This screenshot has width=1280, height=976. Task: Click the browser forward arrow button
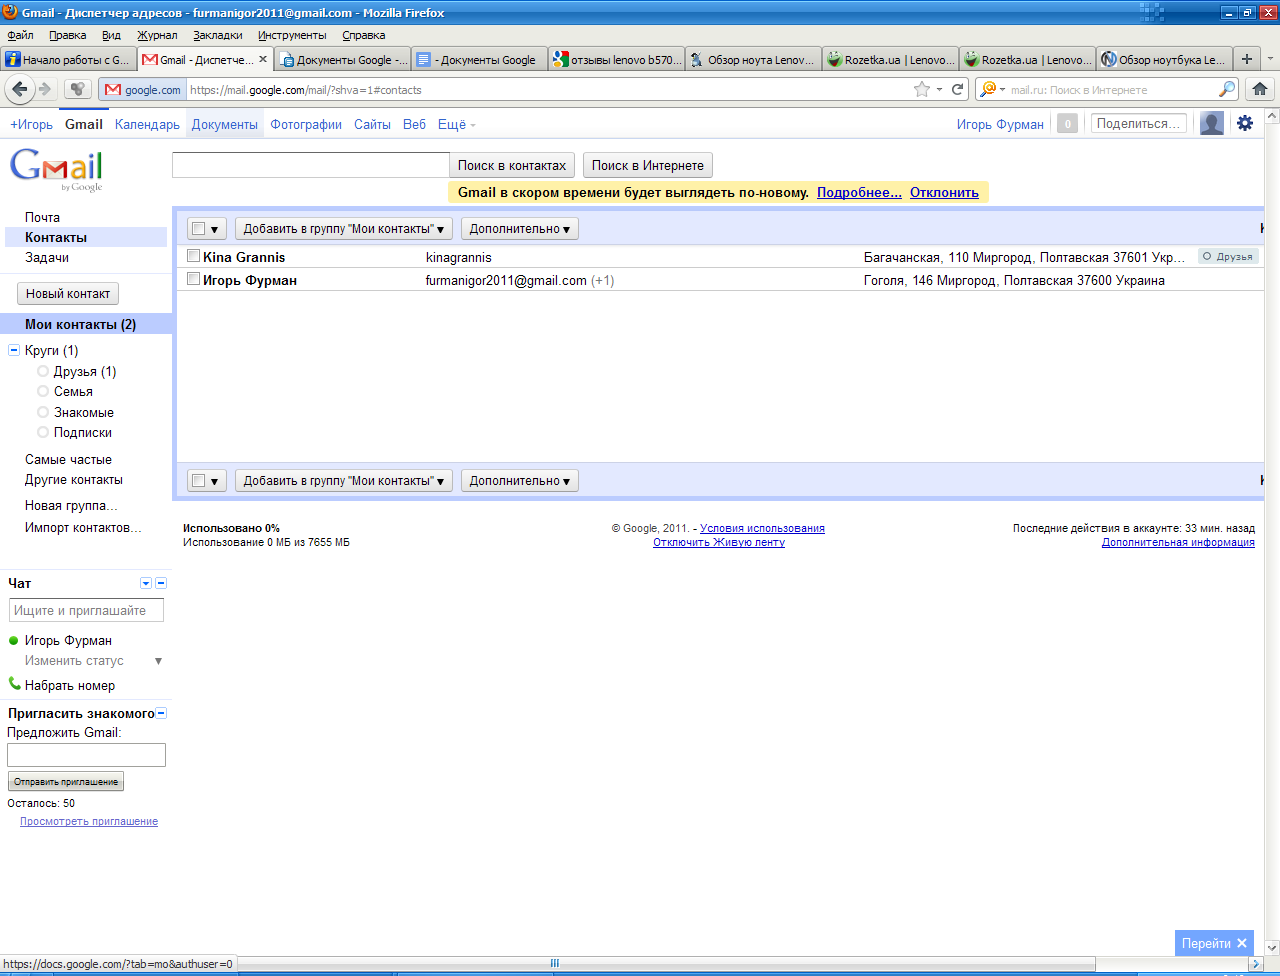44,89
